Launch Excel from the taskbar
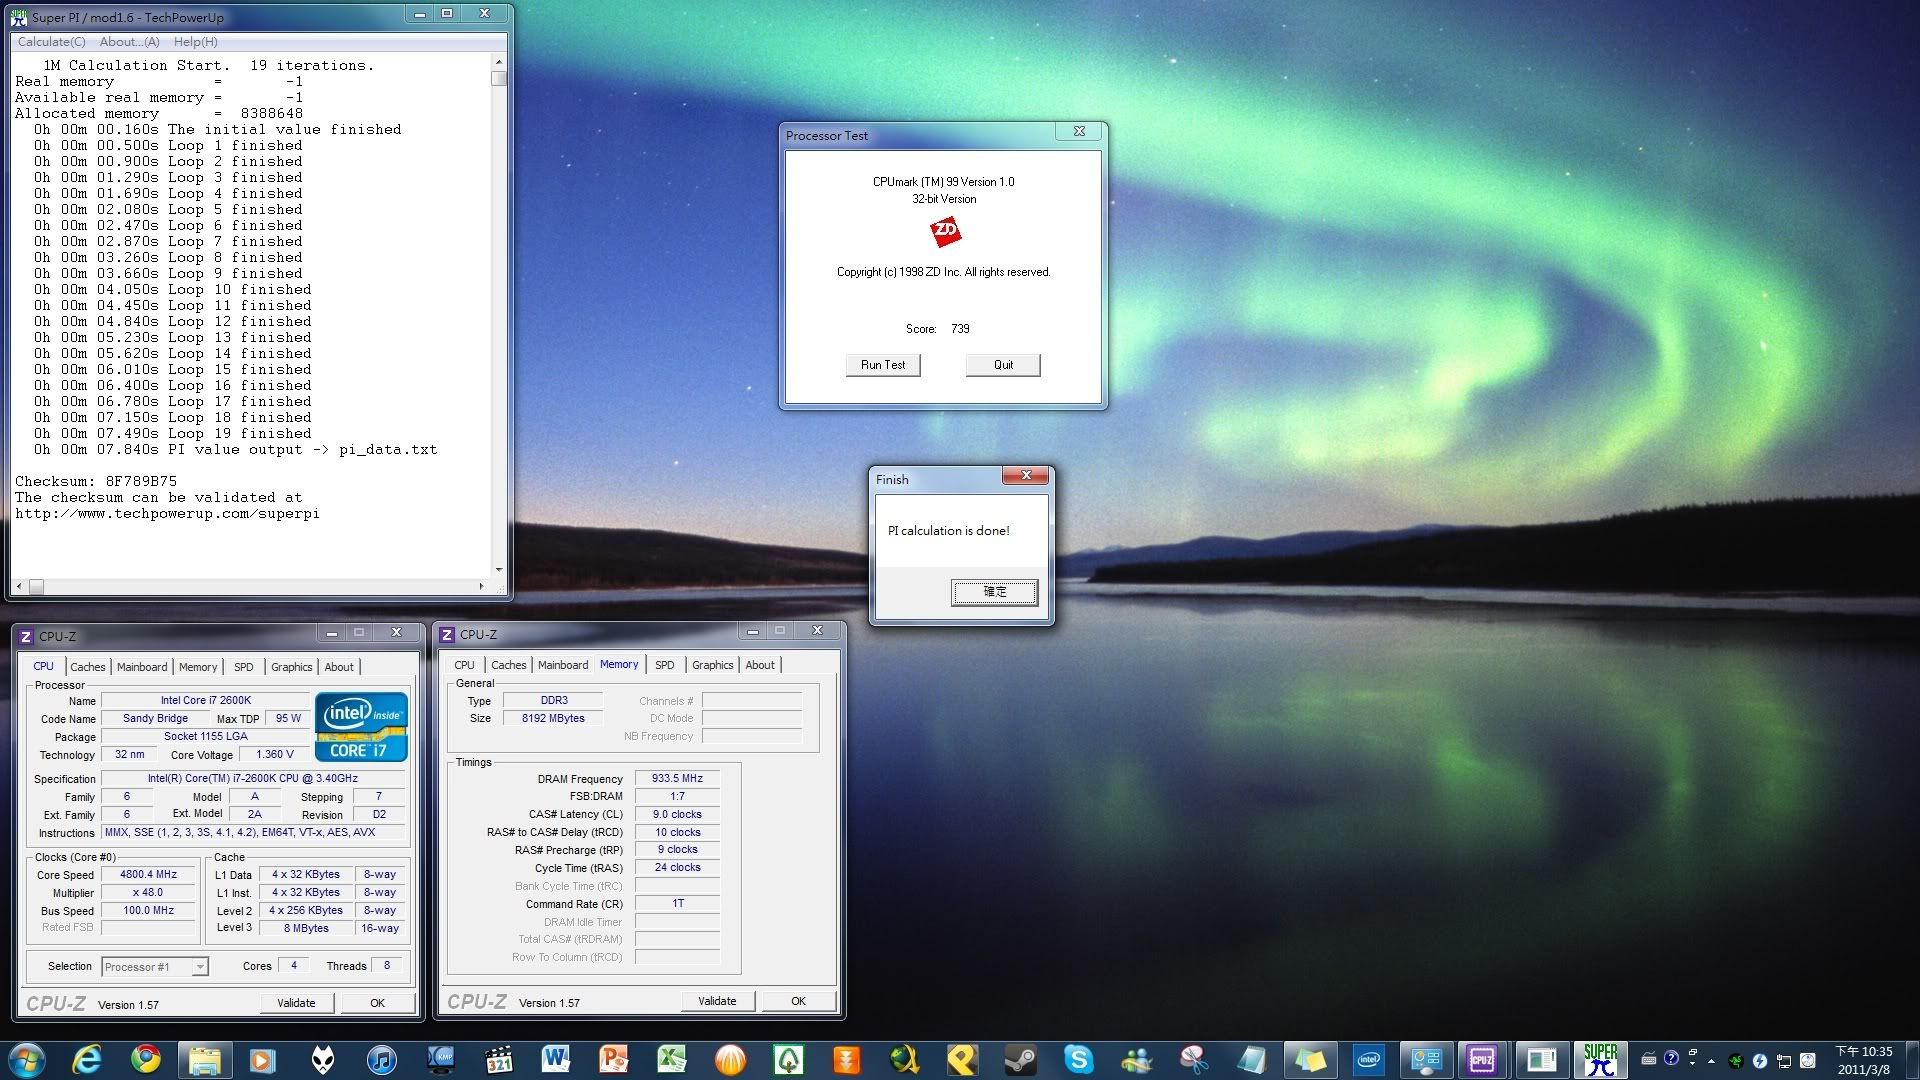The image size is (1920, 1080). (672, 1059)
